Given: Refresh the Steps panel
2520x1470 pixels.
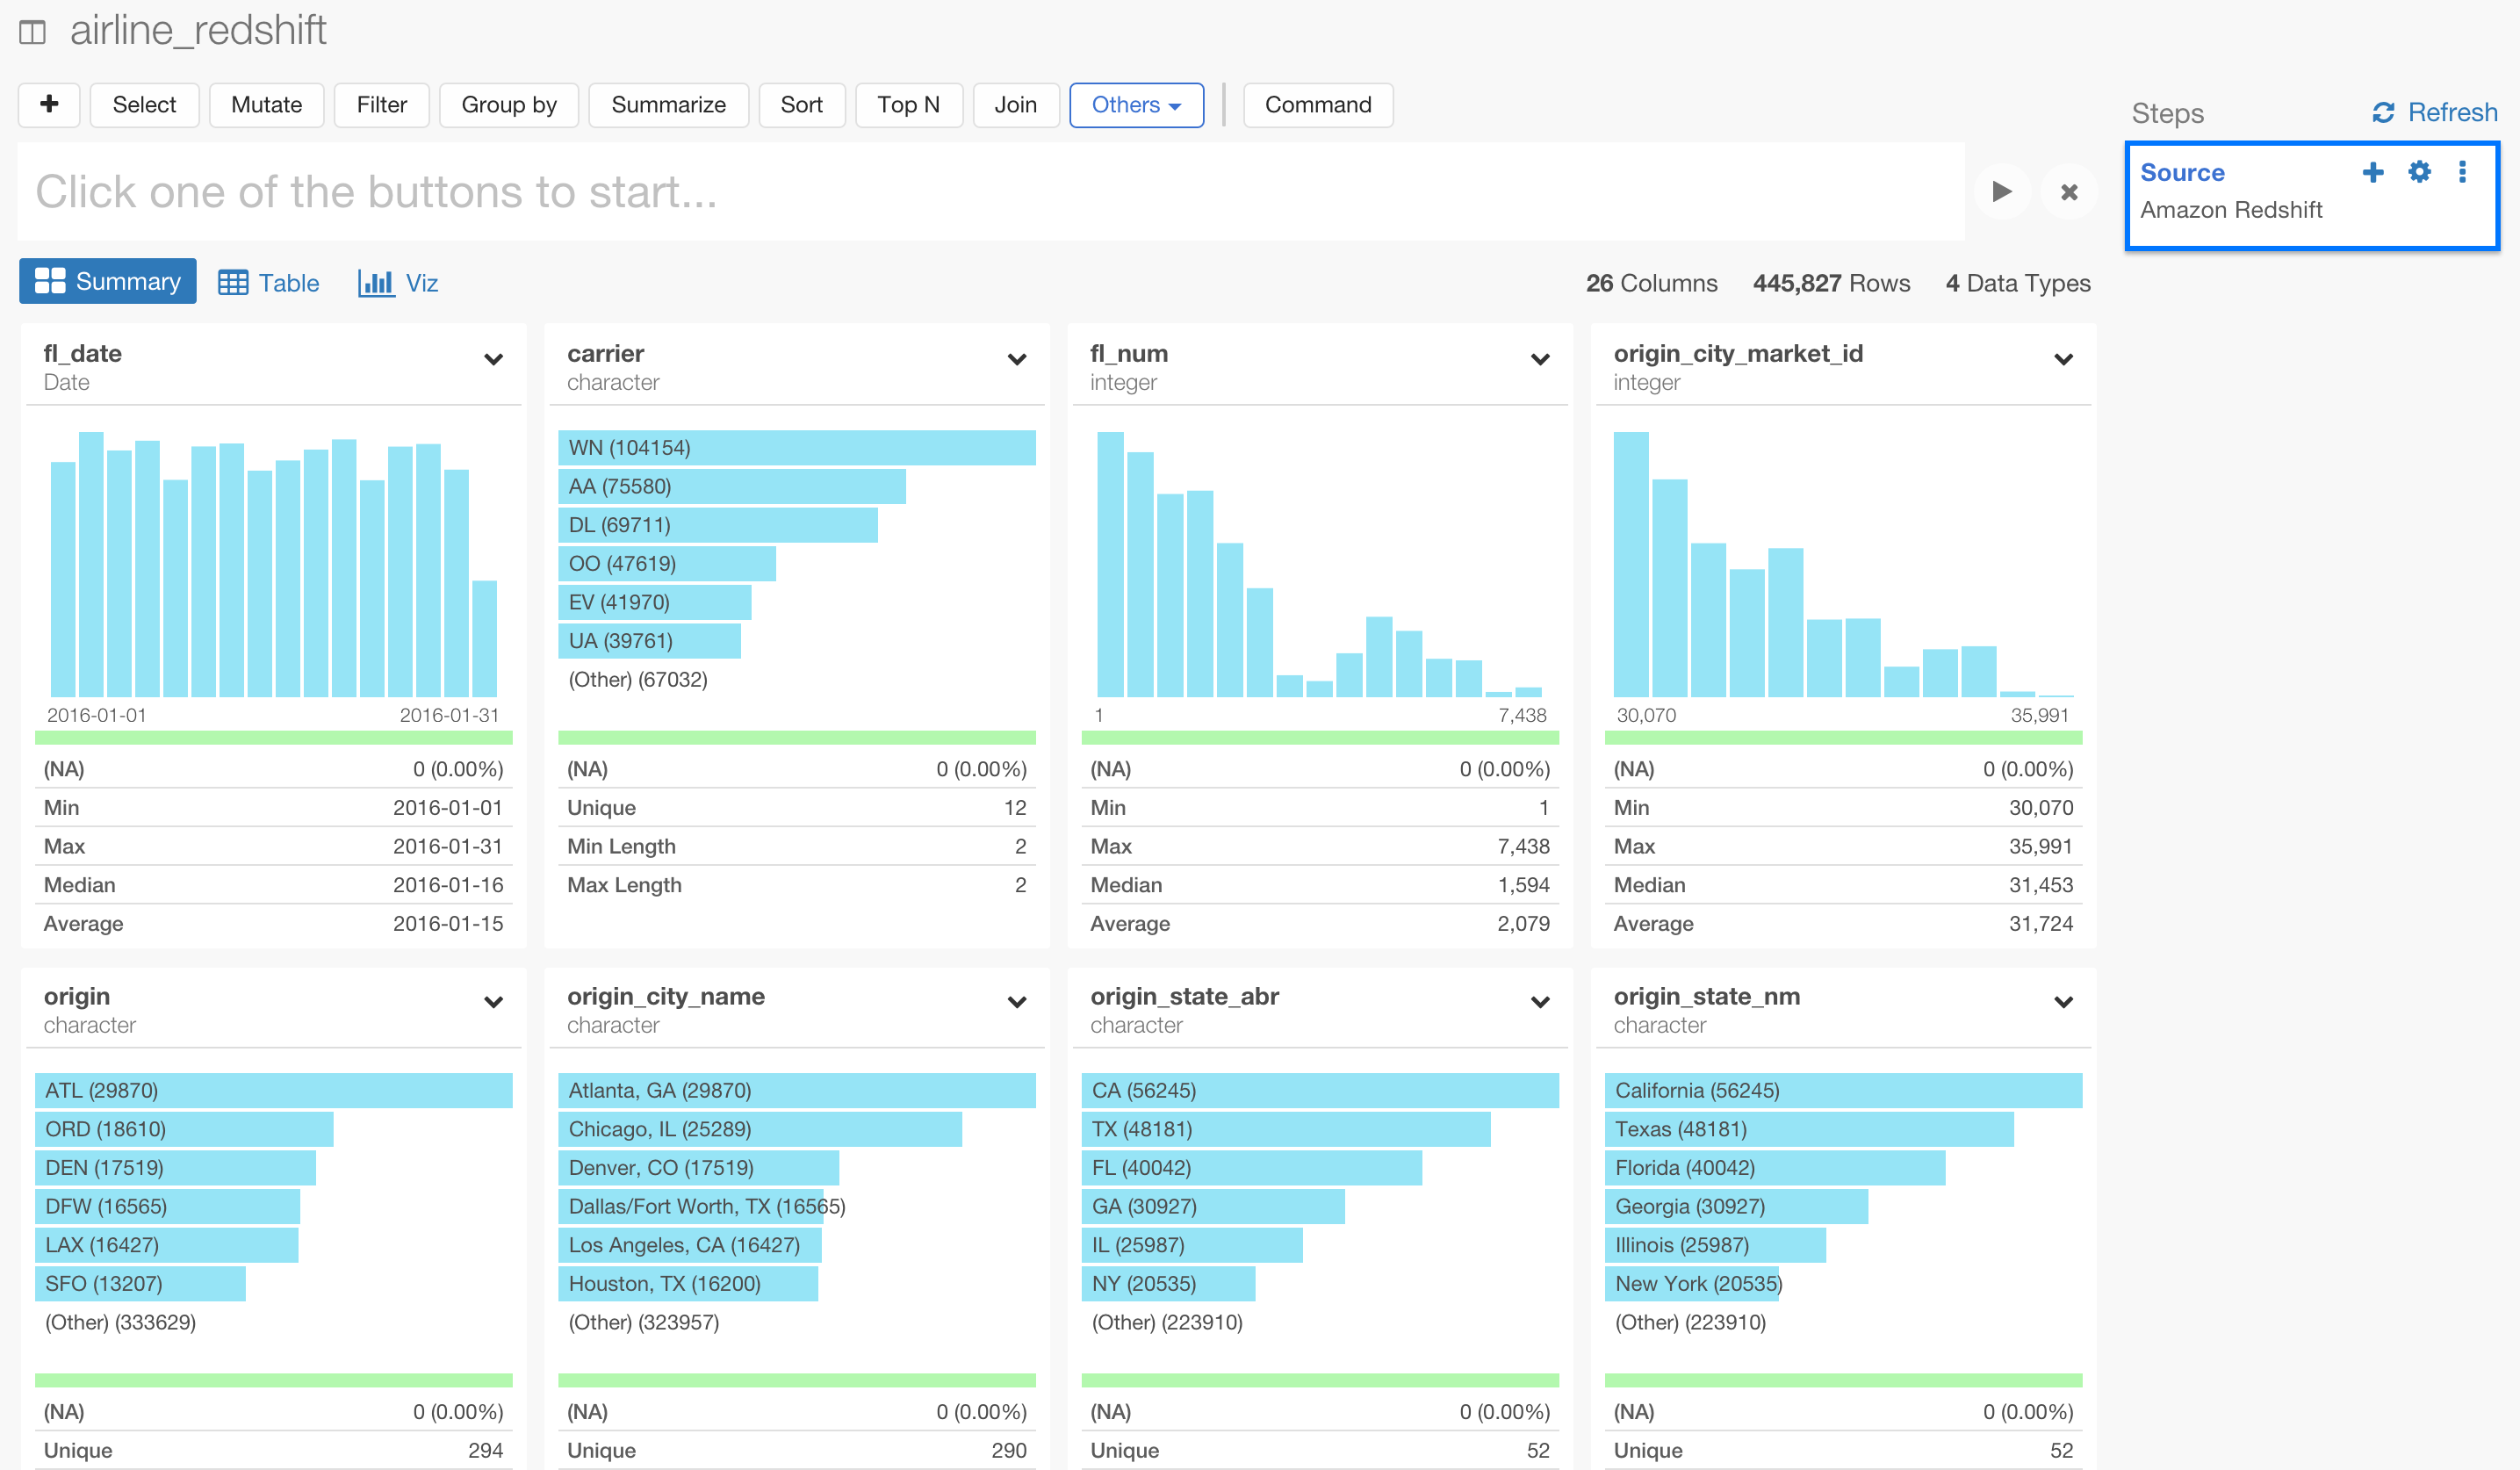Looking at the screenshot, I should point(2433,112).
